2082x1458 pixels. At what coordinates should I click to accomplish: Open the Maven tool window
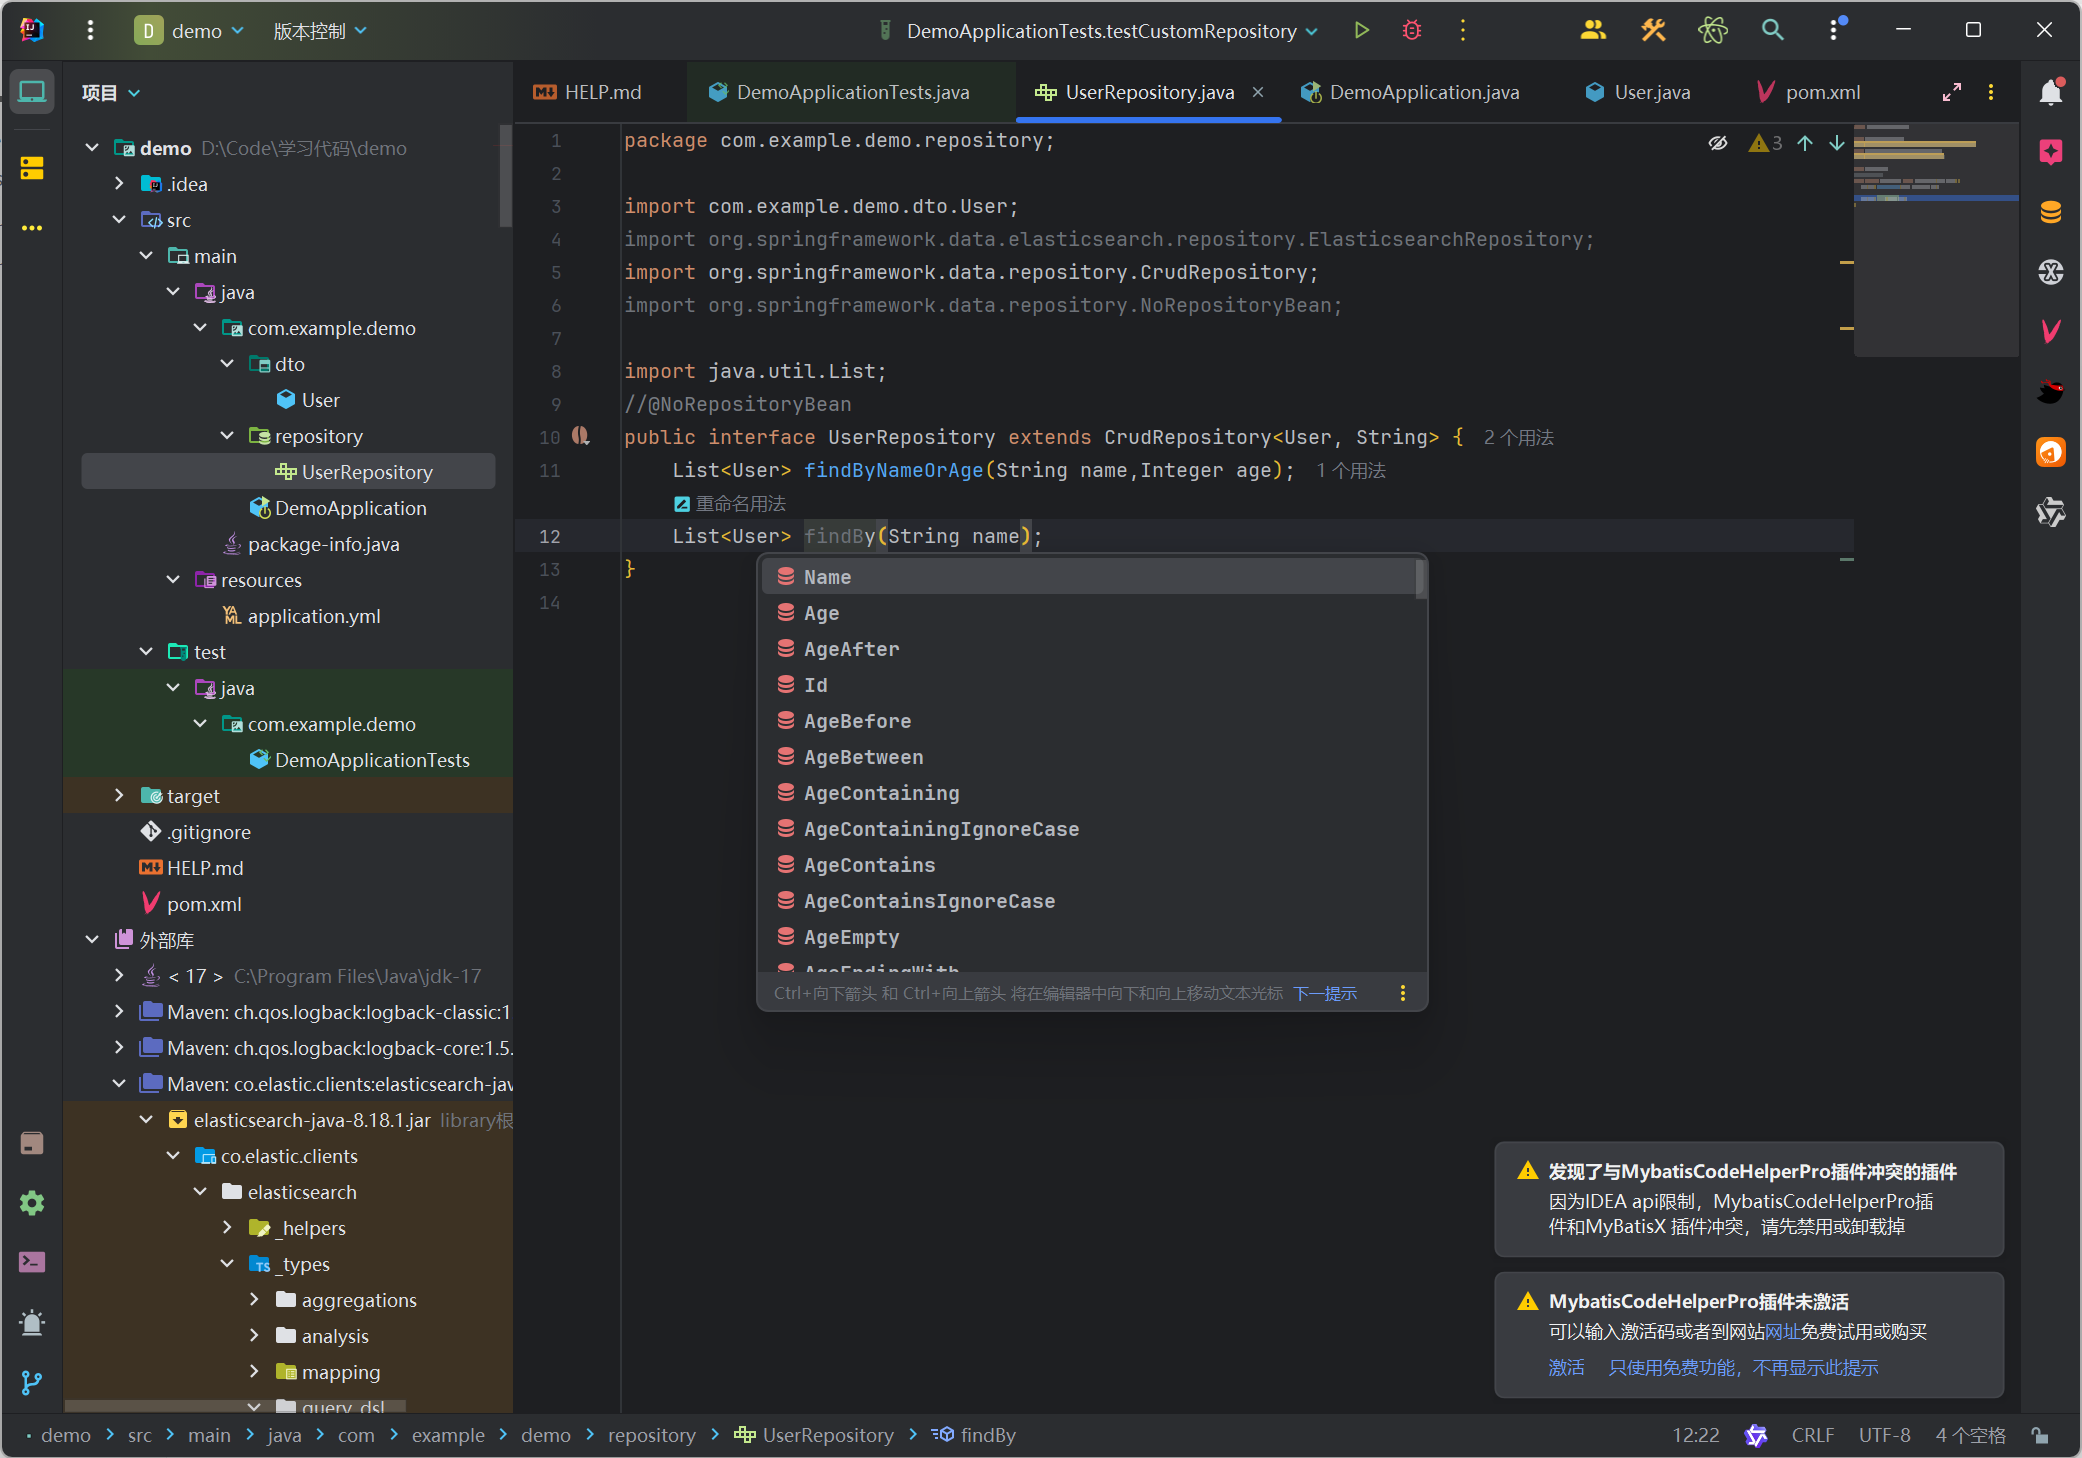(2051, 331)
